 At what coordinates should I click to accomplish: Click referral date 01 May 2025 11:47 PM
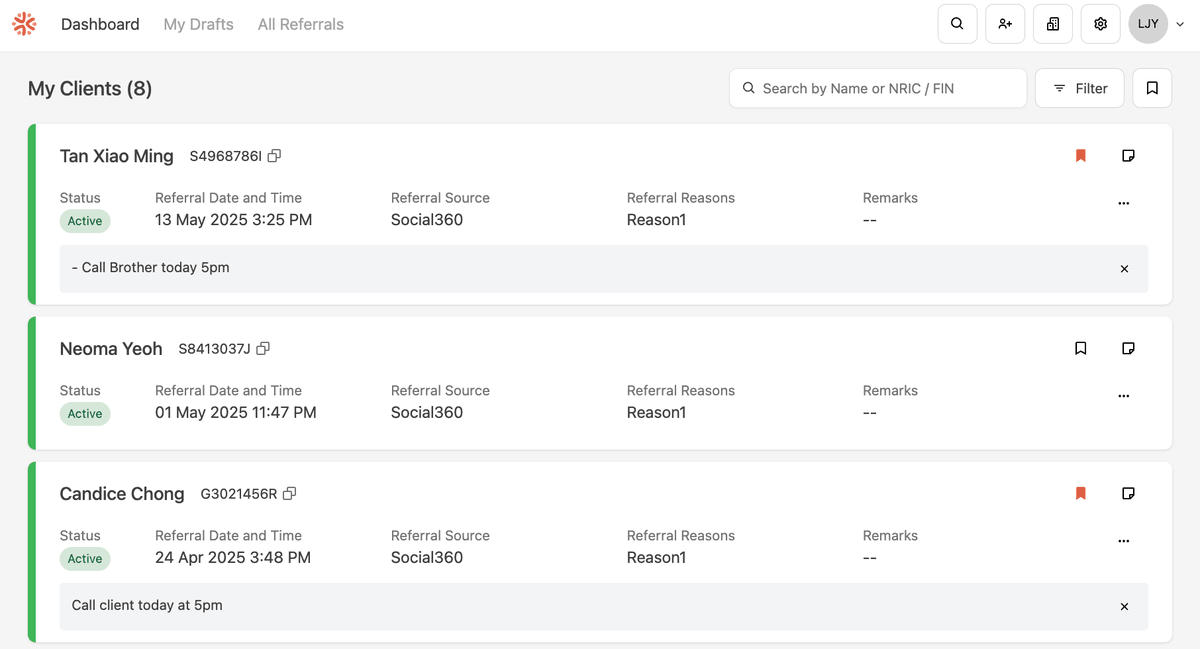point(236,413)
